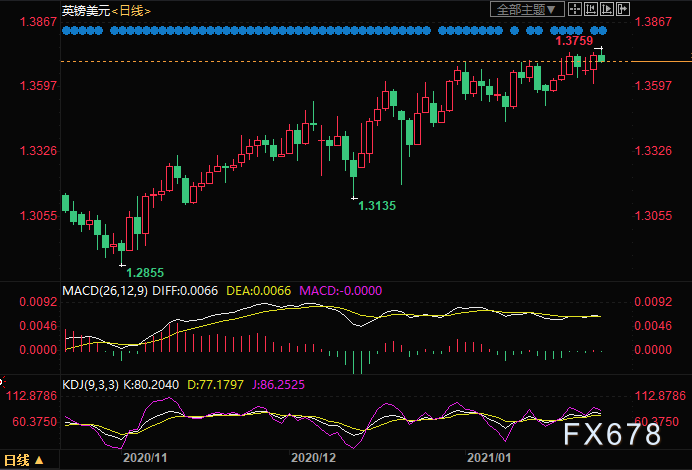This screenshot has height=470, width=692.
Task: Click the MACD(26,12,9) indicator name
Action: 105,291
